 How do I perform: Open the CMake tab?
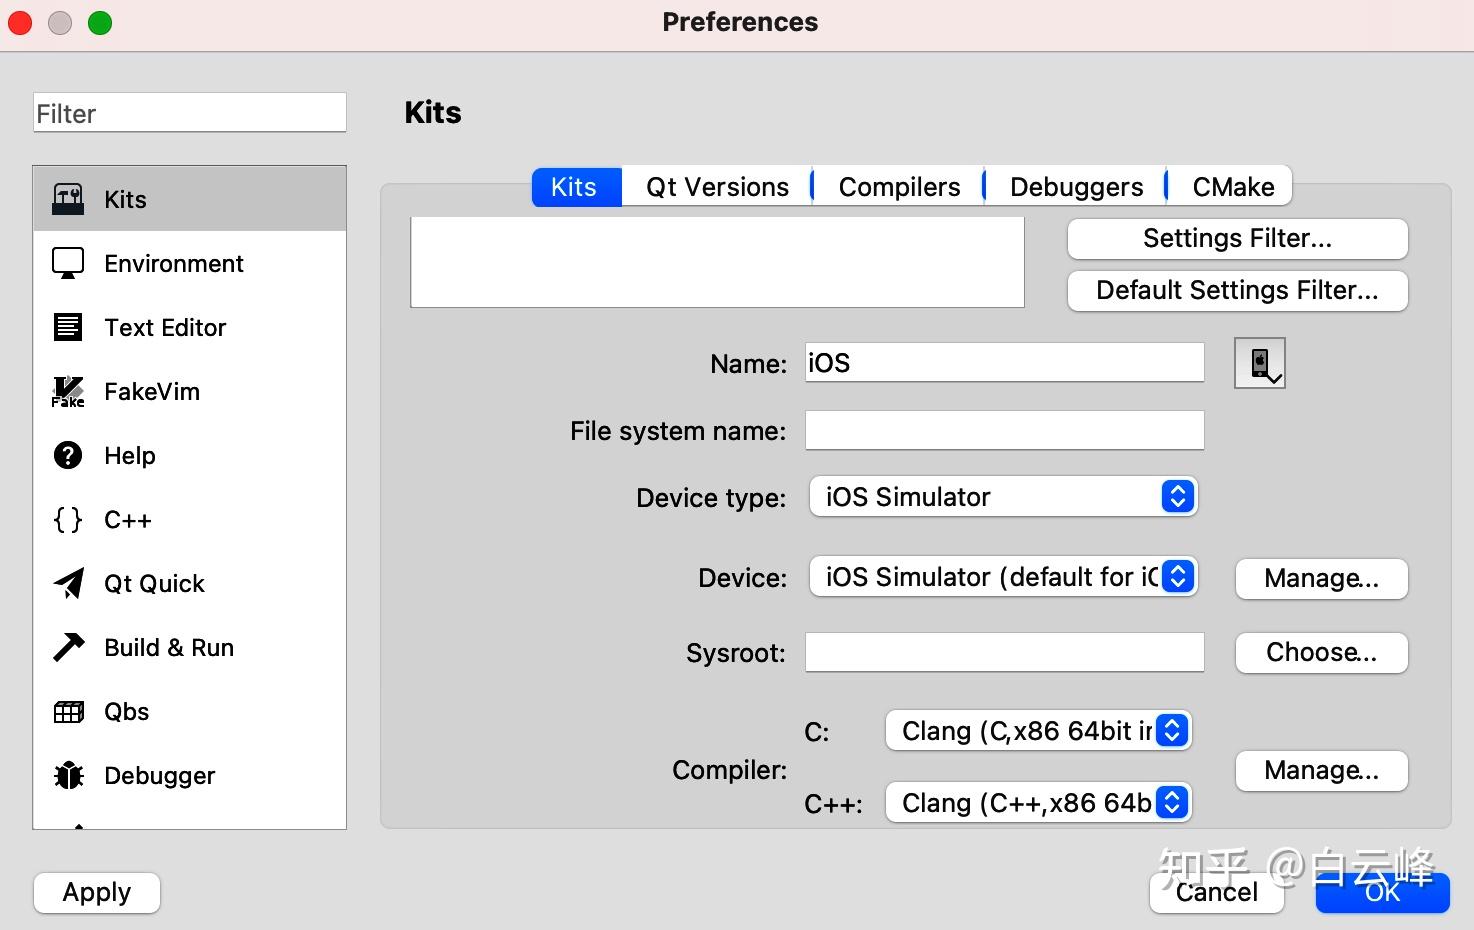(1232, 187)
